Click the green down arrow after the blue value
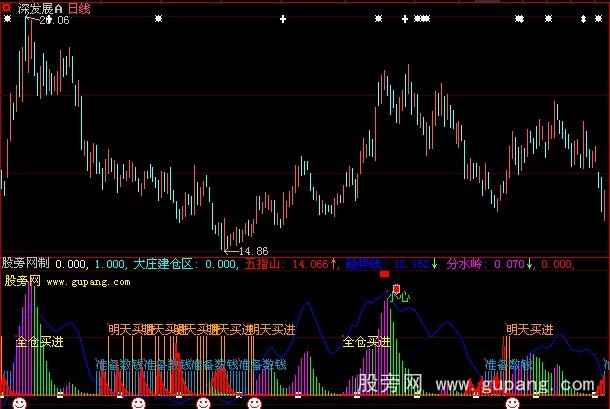 click(x=435, y=264)
